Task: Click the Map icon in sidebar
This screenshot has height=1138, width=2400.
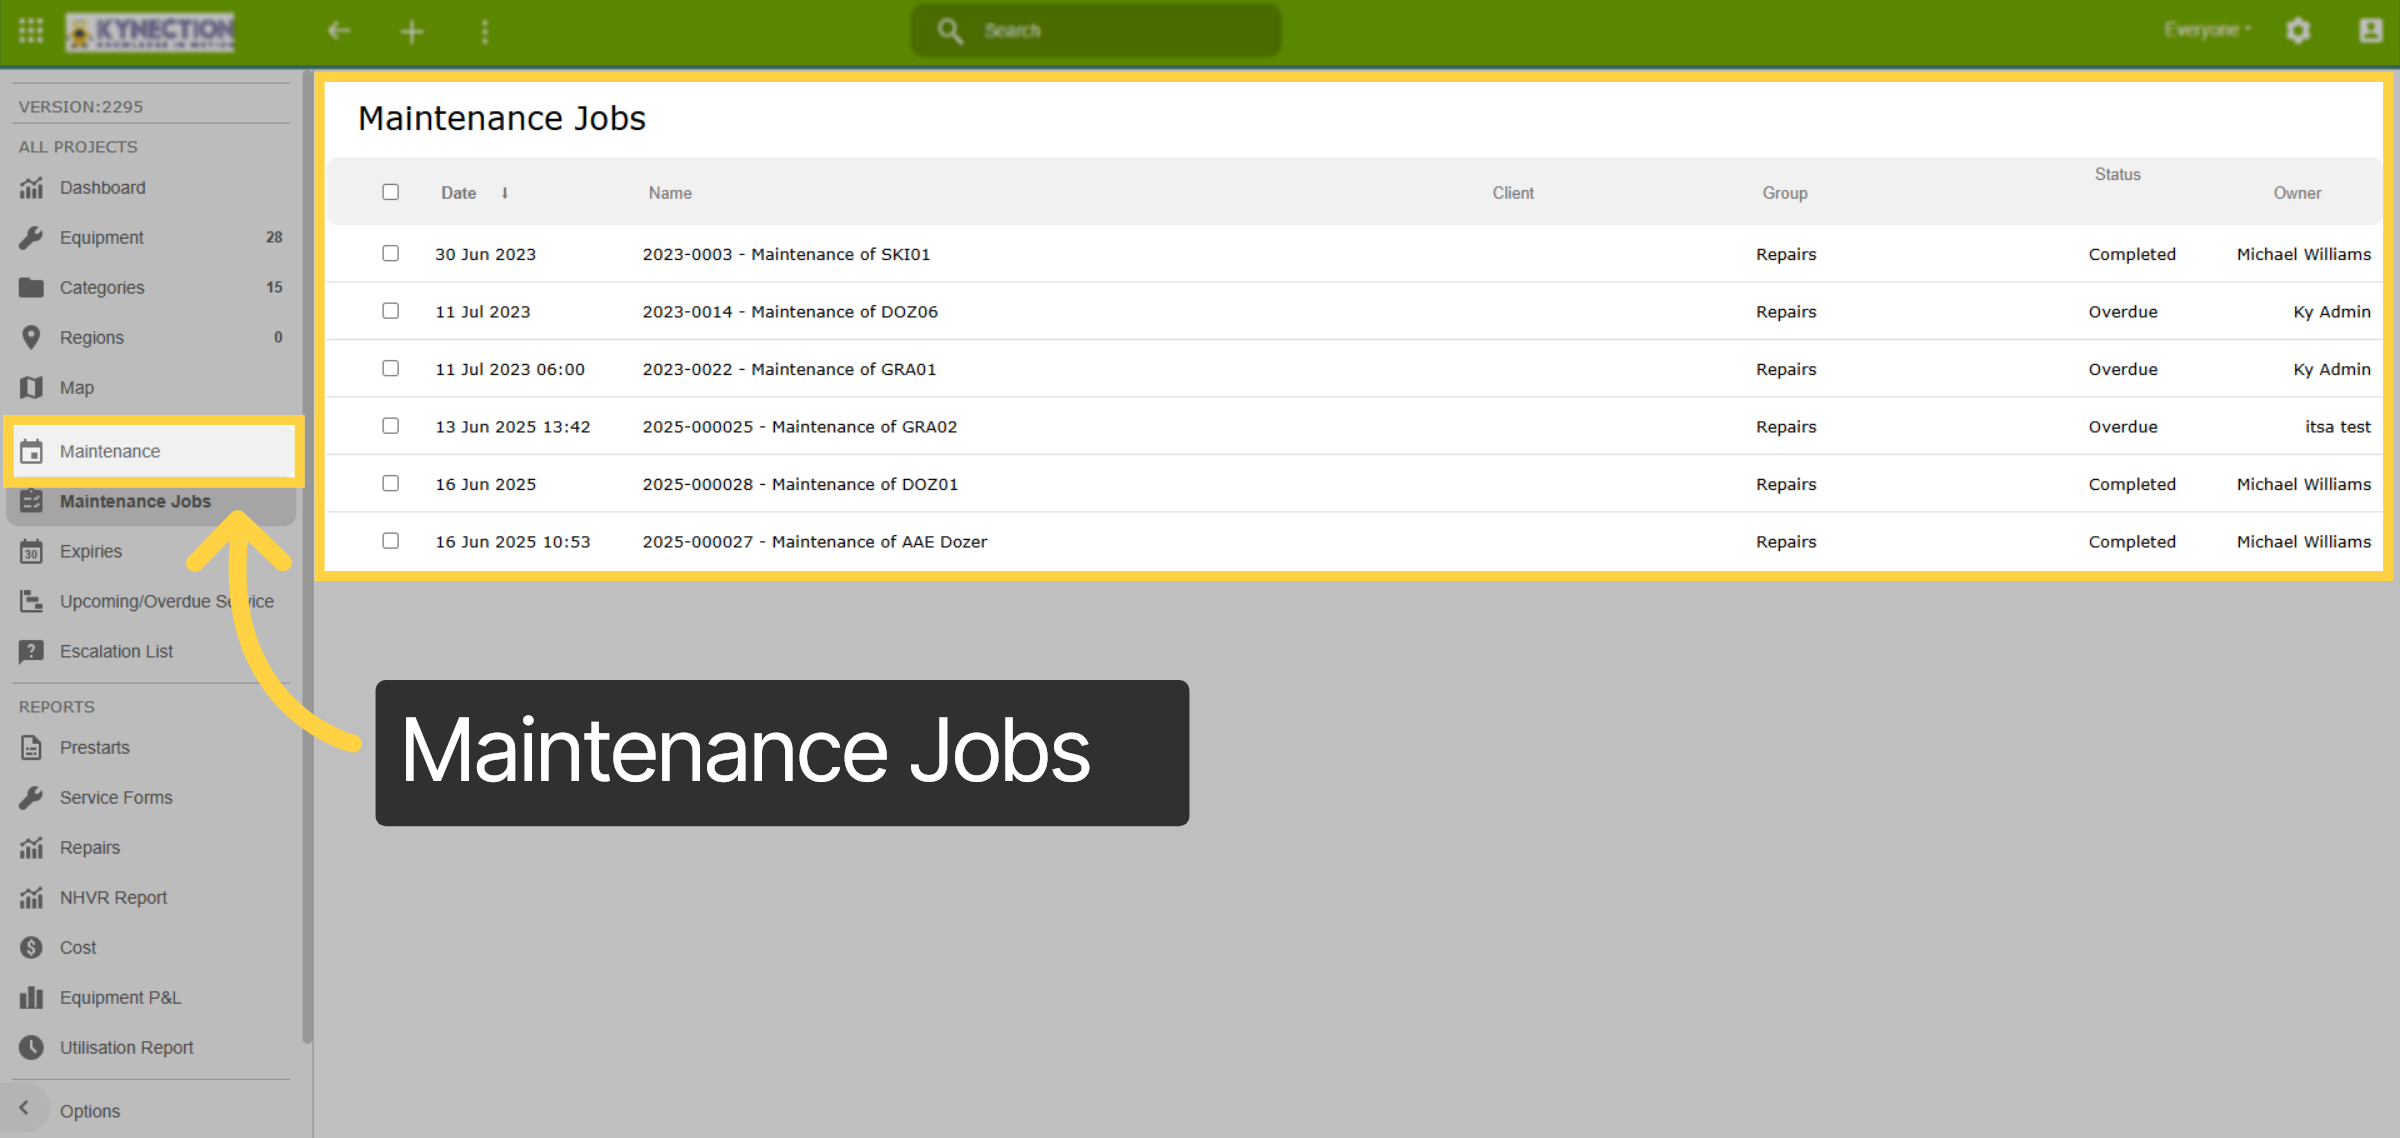Action: point(32,388)
